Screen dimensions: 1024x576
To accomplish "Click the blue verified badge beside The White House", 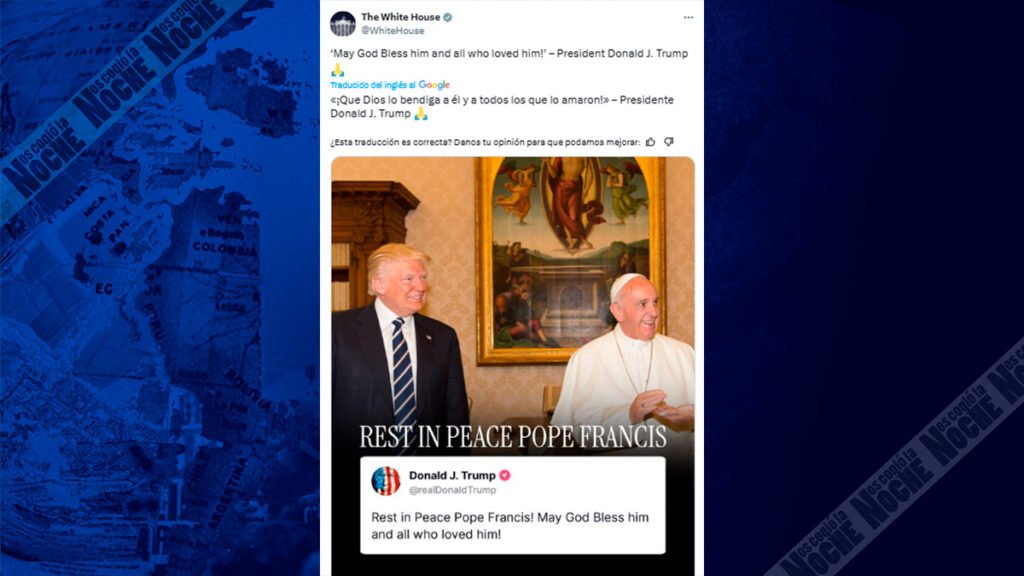I will (x=448, y=18).
